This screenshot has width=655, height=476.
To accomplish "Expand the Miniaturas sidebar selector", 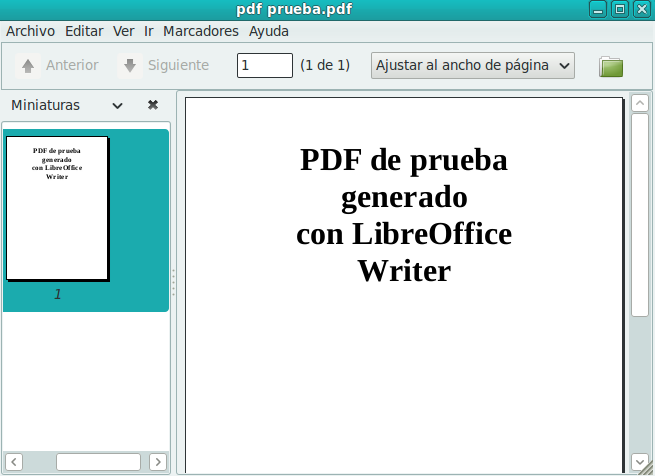I will [x=117, y=106].
